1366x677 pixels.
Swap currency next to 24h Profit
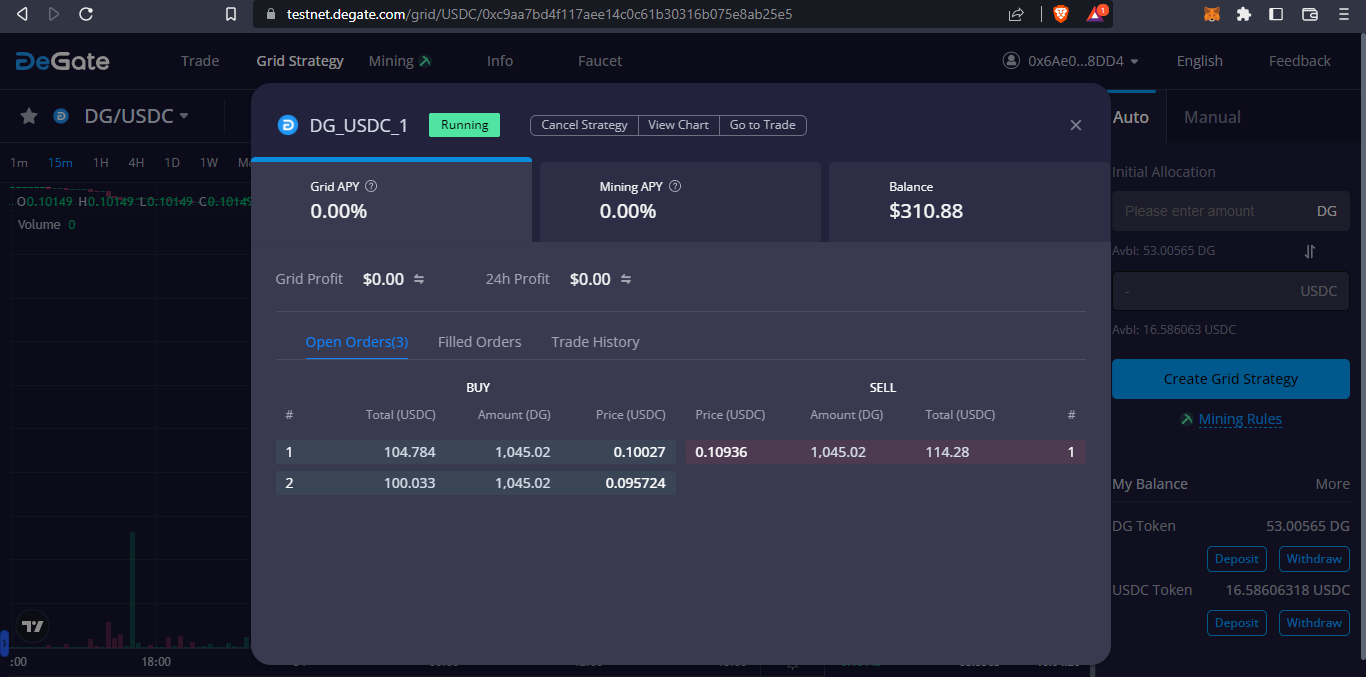(626, 279)
